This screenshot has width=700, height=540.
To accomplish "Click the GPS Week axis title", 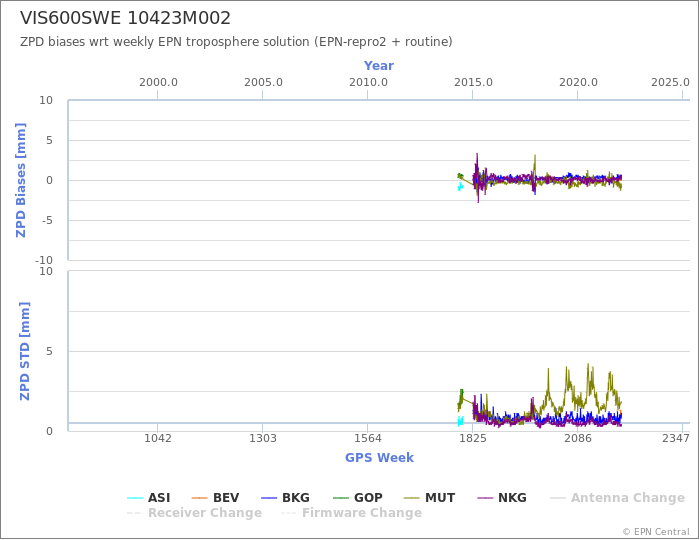I will 379,457.
